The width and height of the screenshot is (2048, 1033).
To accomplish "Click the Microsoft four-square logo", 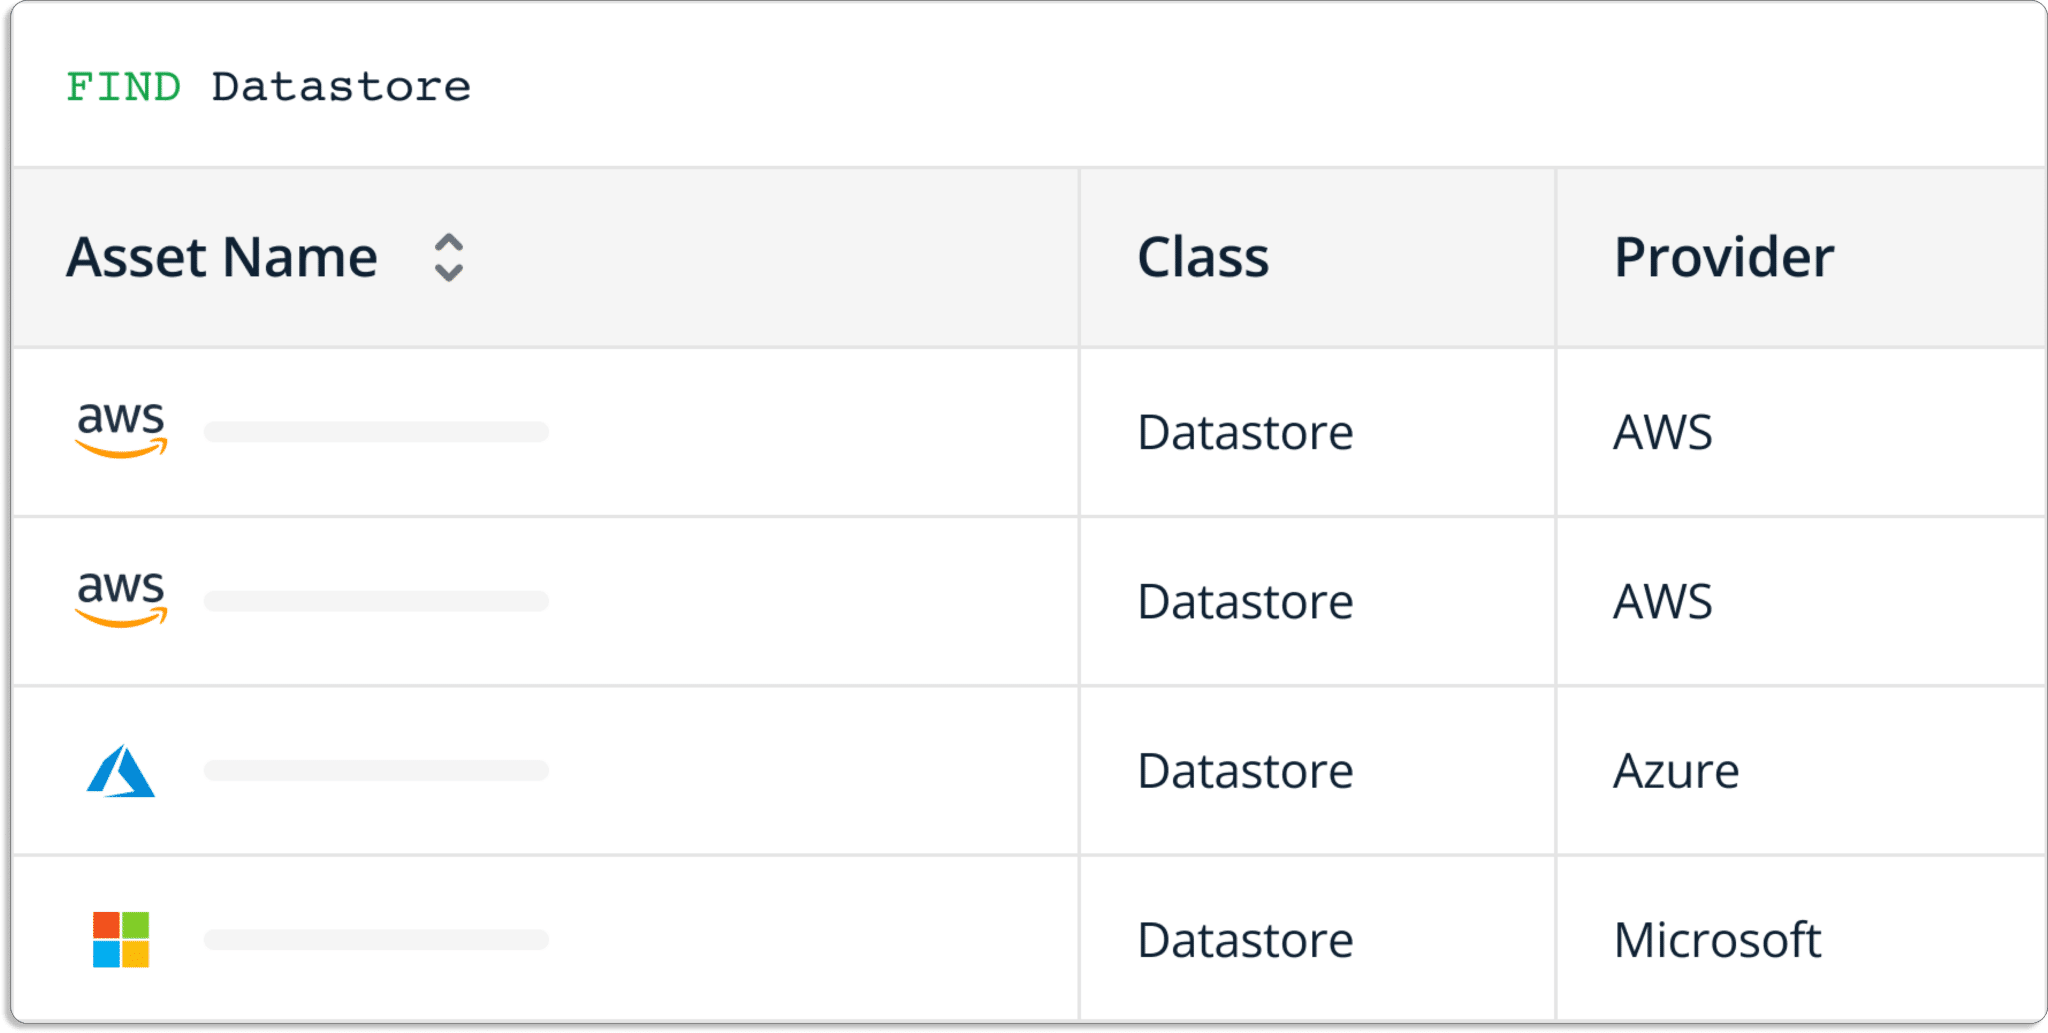I will pos(121,939).
